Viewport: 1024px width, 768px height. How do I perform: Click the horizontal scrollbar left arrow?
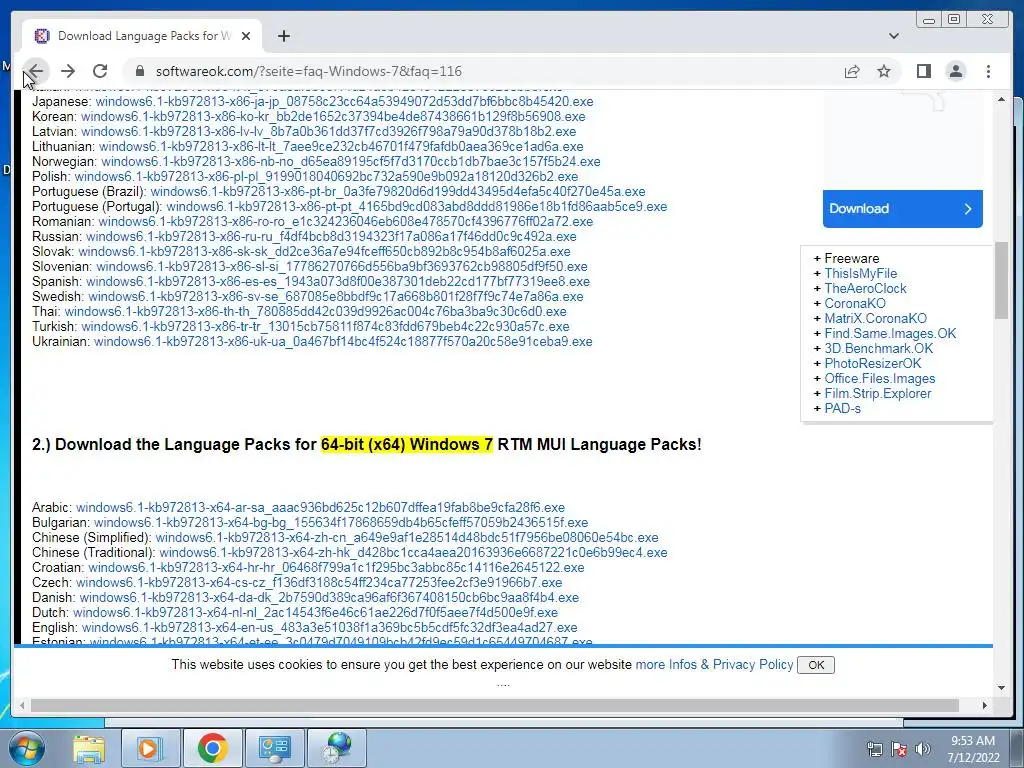point(22,705)
